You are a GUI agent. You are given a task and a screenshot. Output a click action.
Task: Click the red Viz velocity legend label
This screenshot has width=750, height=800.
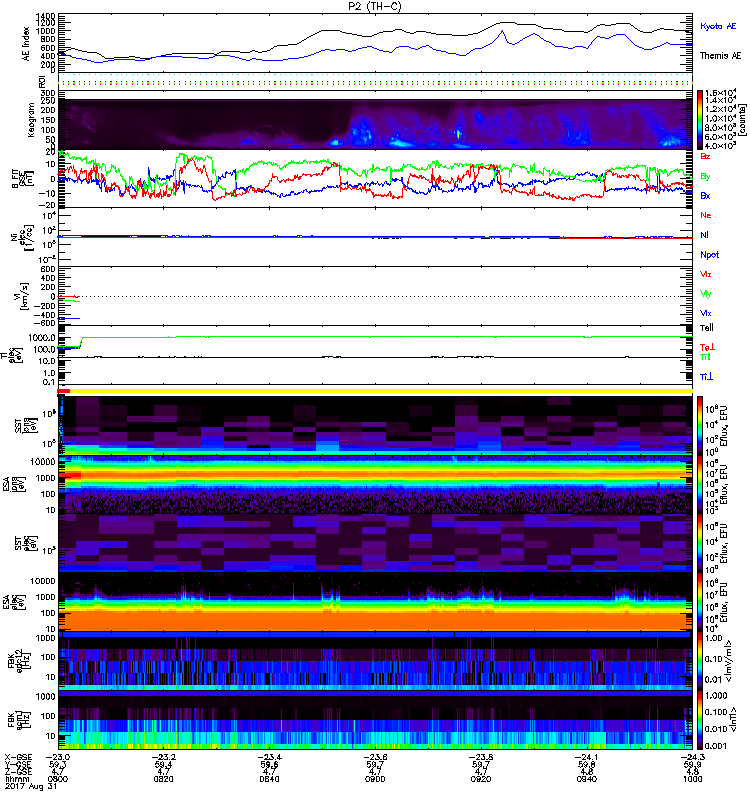[x=706, y=274]
